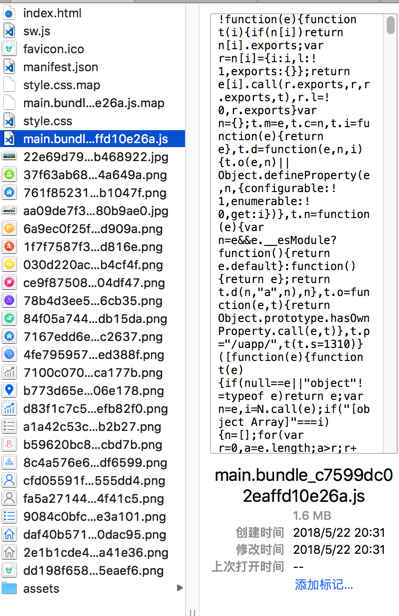Select the favicon.ico file icon
The height and width of the screenshot is (616, 399).
coord(9,49)
